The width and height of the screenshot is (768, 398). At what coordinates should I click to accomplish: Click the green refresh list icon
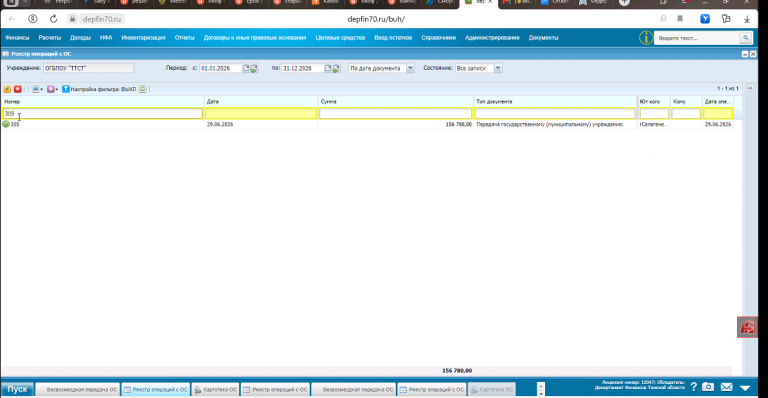point(143,89)
